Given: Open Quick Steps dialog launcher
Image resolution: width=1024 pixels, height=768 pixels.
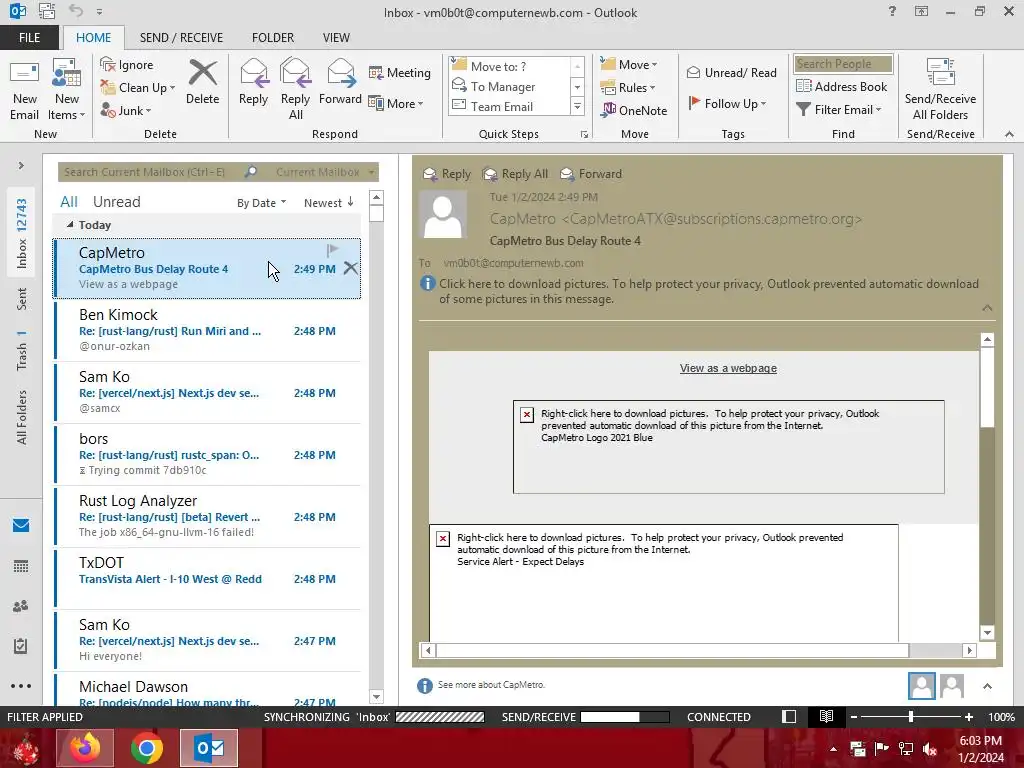Looking at the screenshot, I should point(584,135).
